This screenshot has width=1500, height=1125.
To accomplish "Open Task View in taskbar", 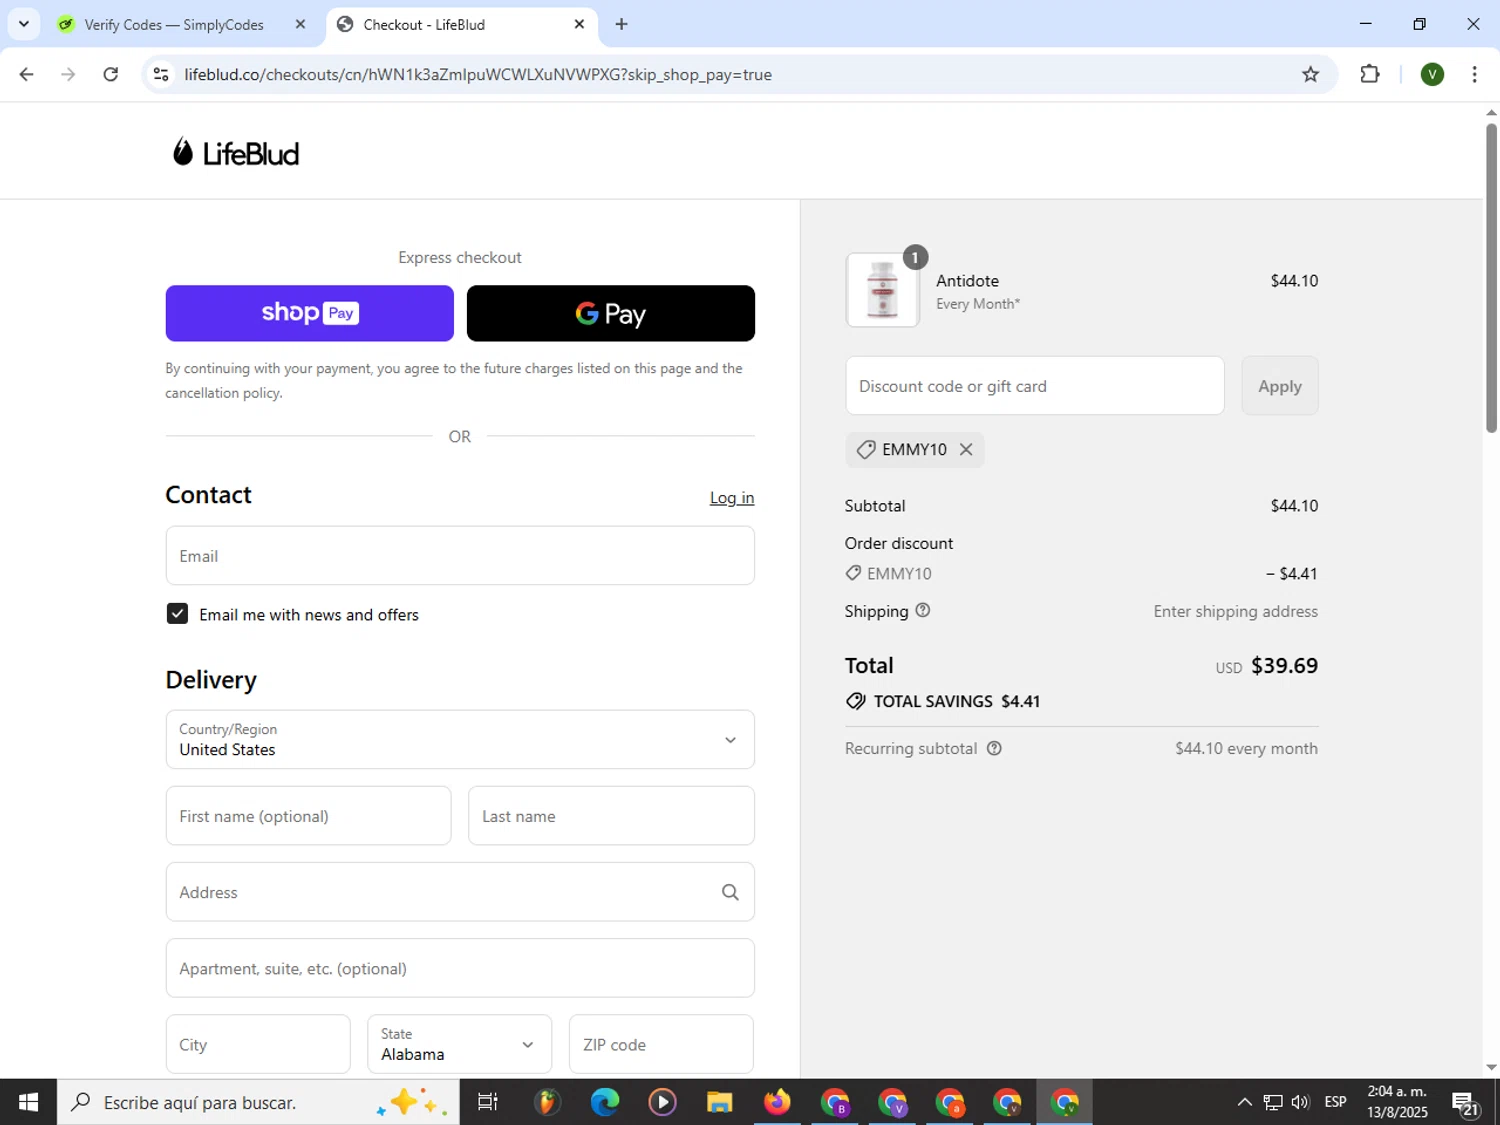I will point(488,1102).
